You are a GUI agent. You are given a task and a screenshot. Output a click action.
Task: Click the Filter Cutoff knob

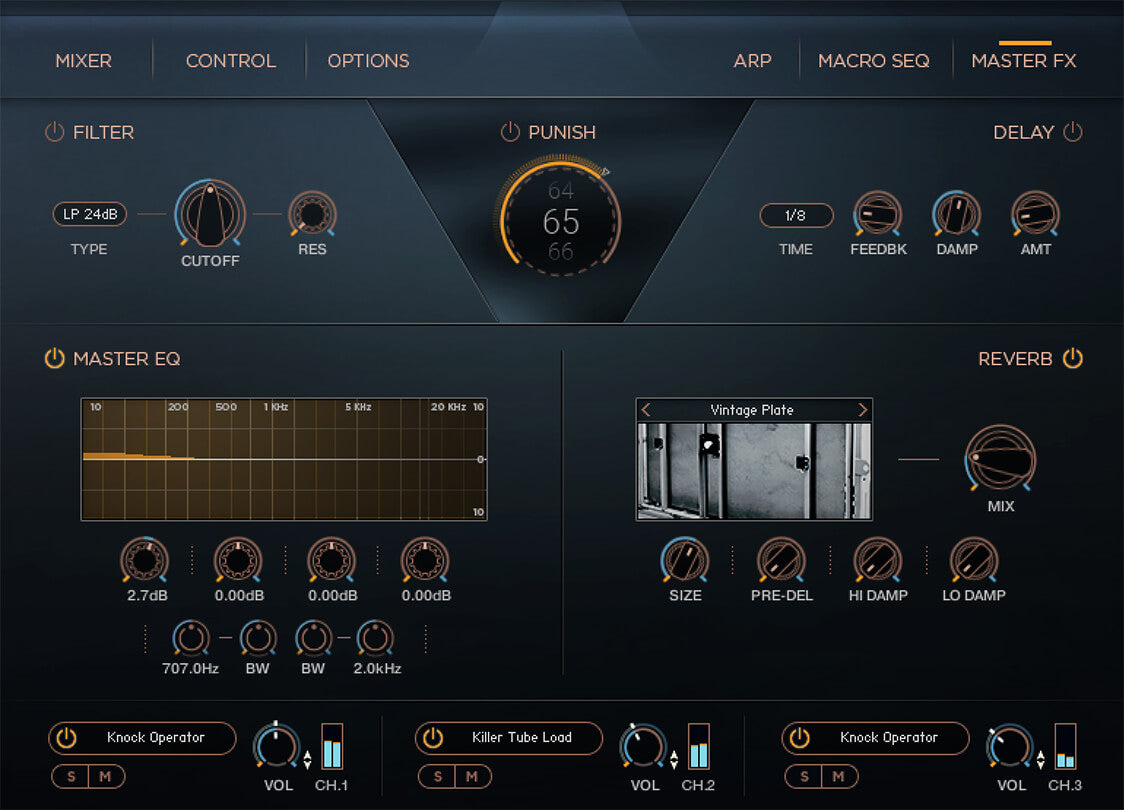point(210,214)
